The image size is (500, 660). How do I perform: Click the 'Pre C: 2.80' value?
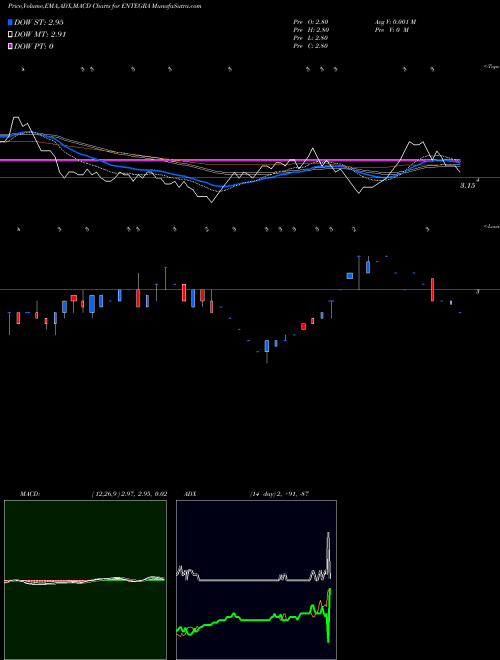(x=311, y=46)
